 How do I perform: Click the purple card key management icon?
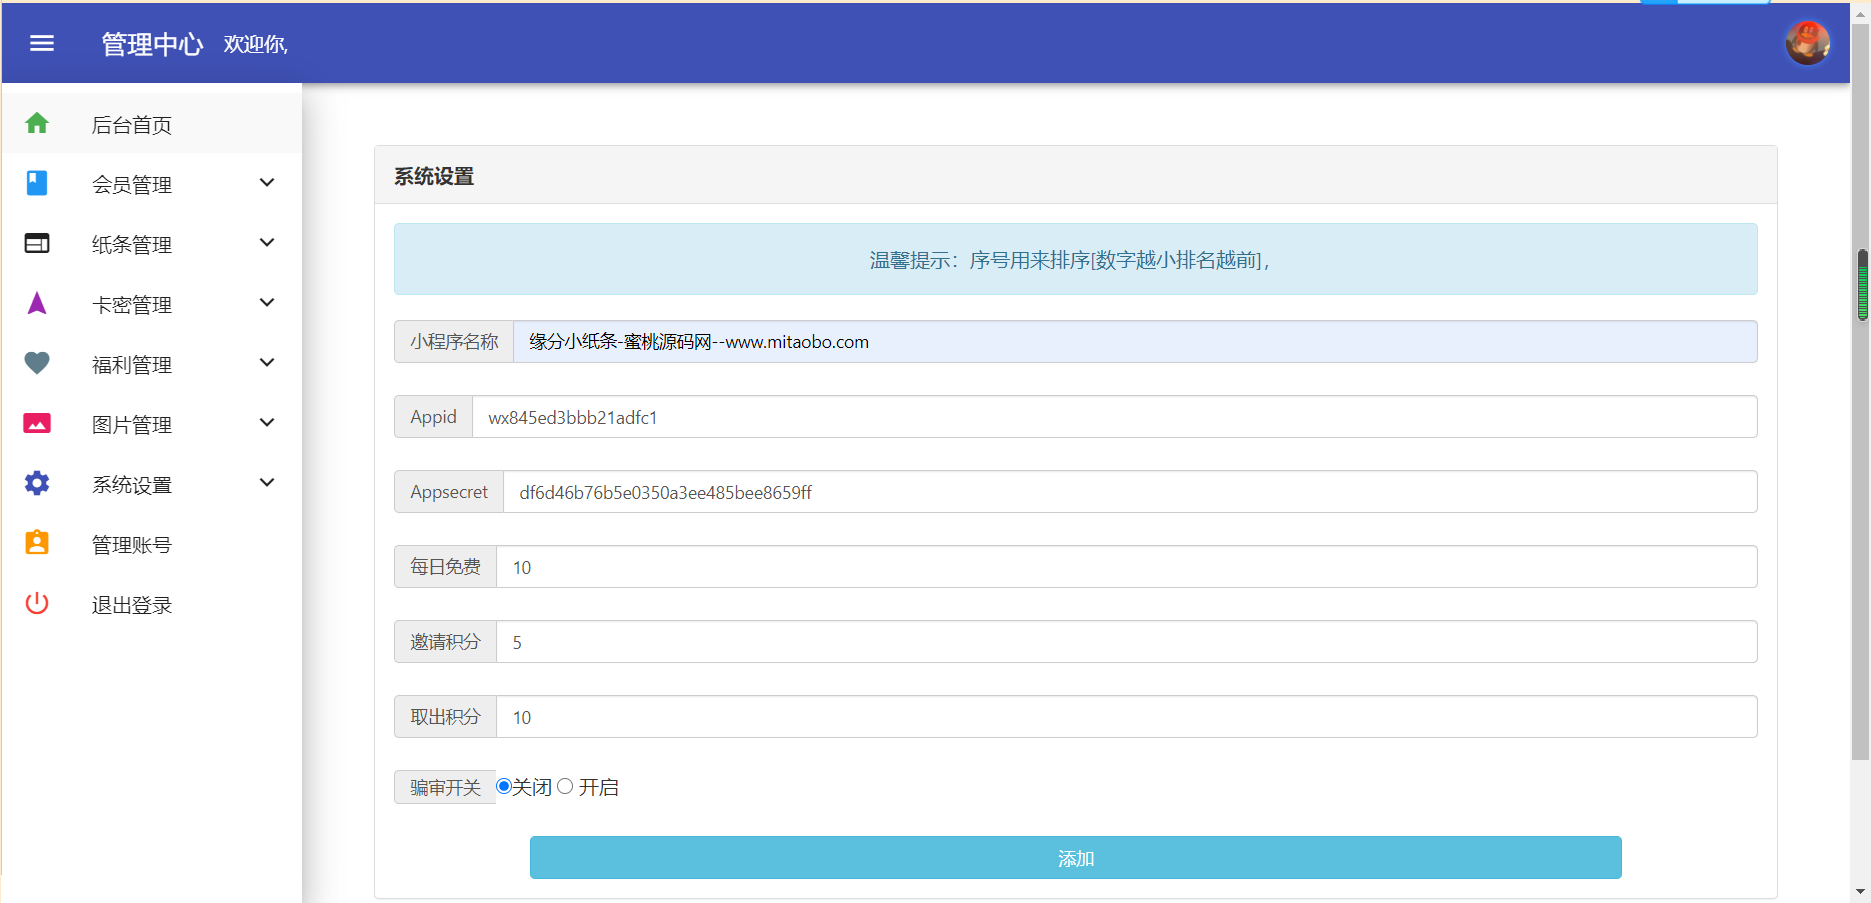37,303
